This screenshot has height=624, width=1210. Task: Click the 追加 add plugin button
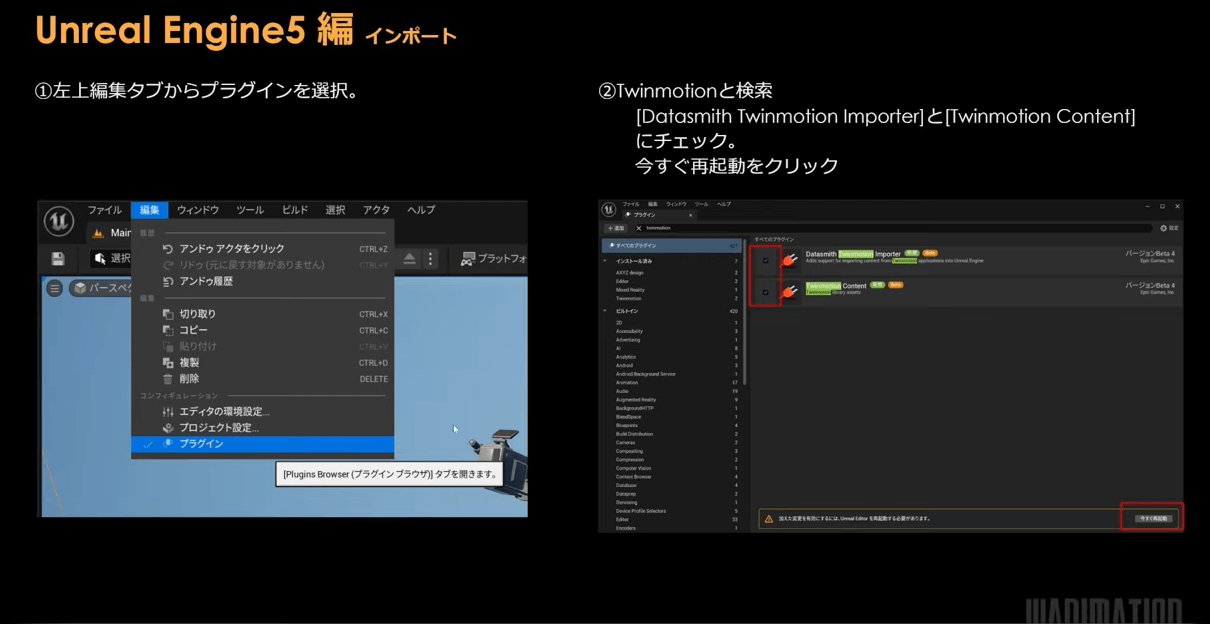616,228
